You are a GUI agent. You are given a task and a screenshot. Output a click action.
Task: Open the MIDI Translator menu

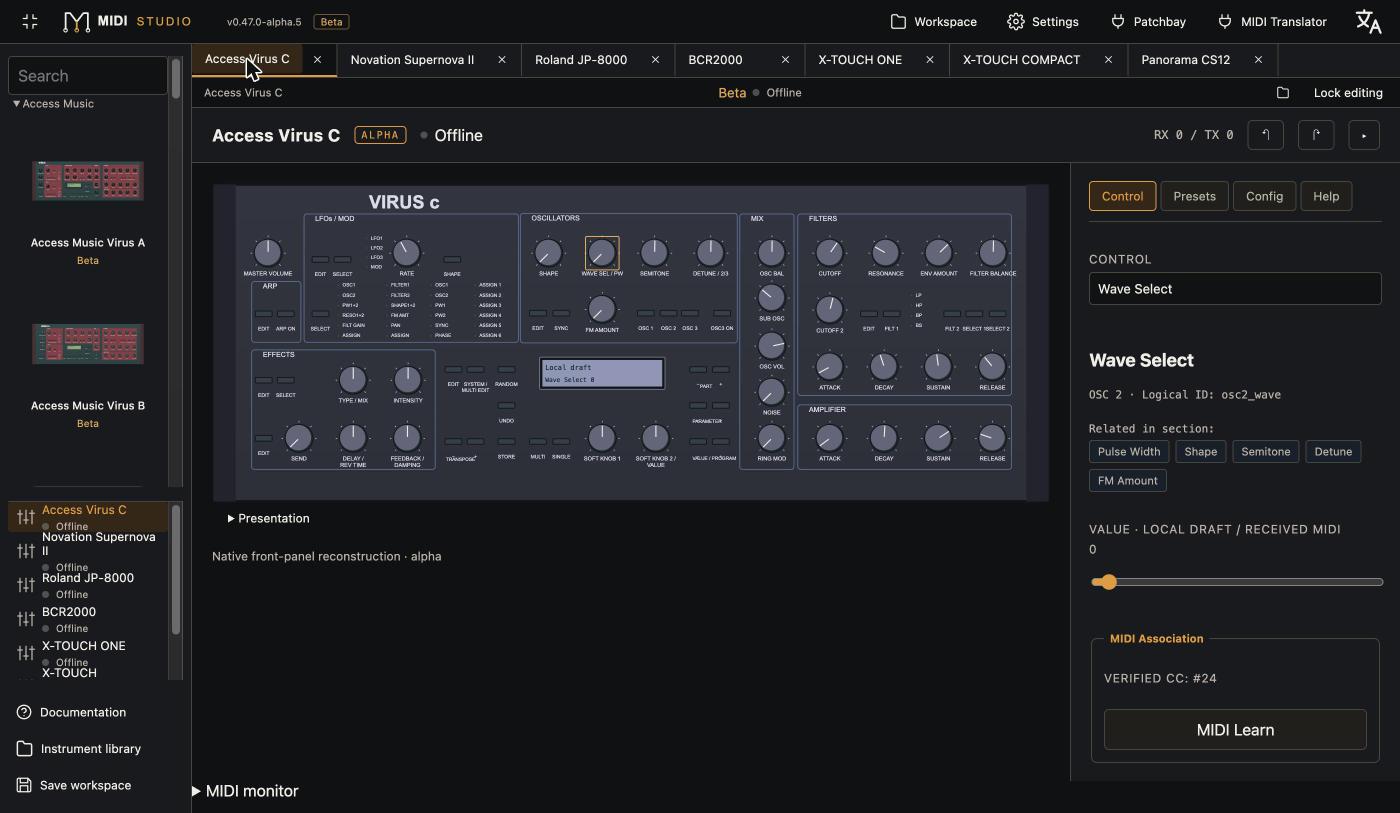tap(1271, 21)
